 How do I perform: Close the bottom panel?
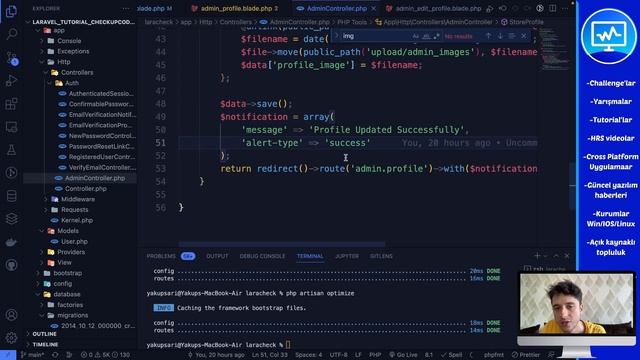[567, 256]
